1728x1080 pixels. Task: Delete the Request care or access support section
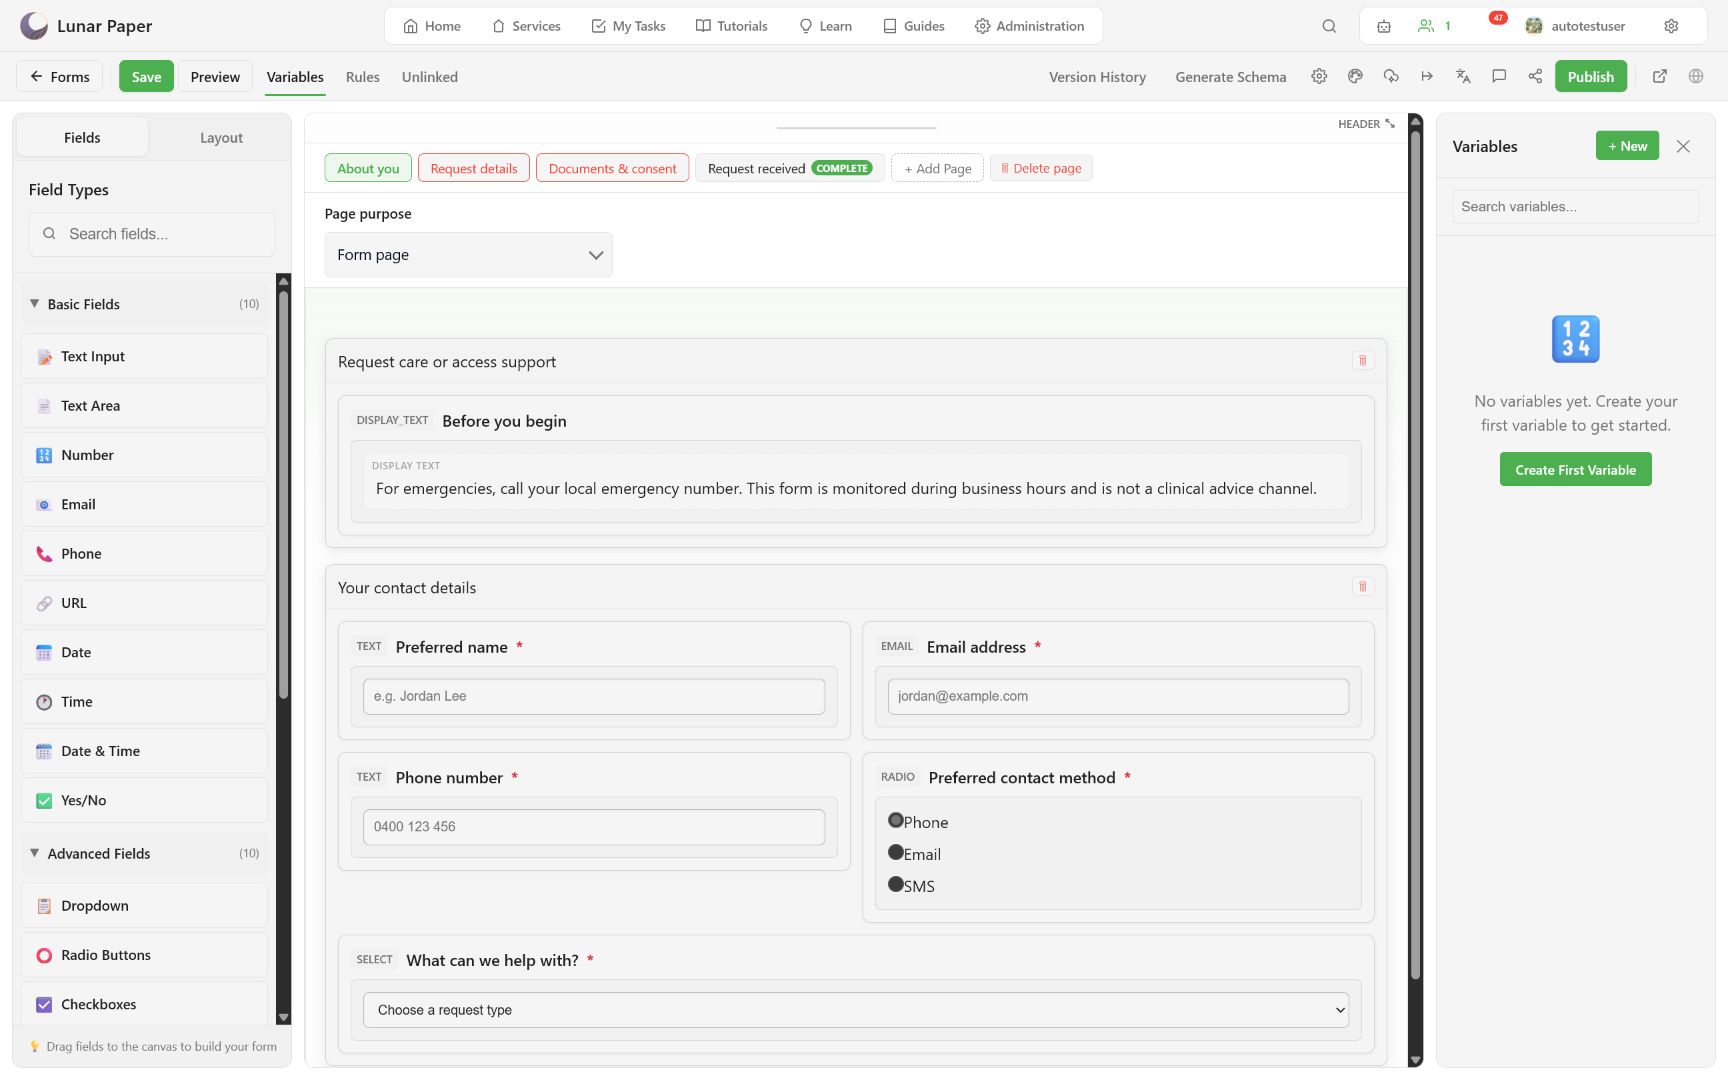1362,360
